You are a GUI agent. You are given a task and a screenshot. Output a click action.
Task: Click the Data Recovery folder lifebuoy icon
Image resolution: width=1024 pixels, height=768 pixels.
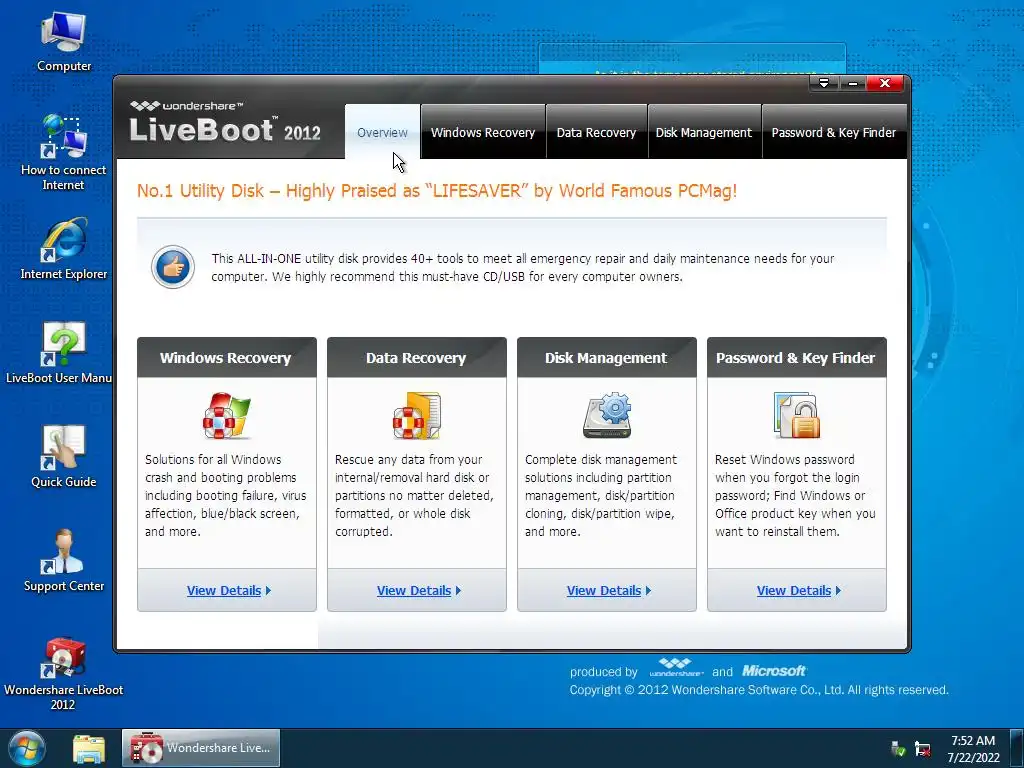417,416
